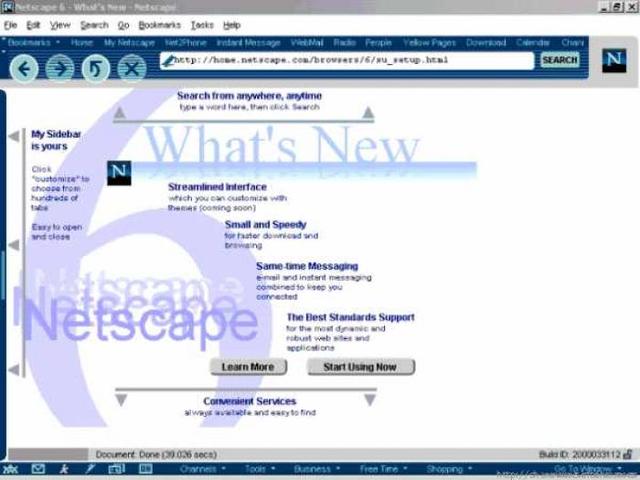Open the Channels dropdown in the taskbar
This screenshot has width=640, height=480.
[203, 469]
